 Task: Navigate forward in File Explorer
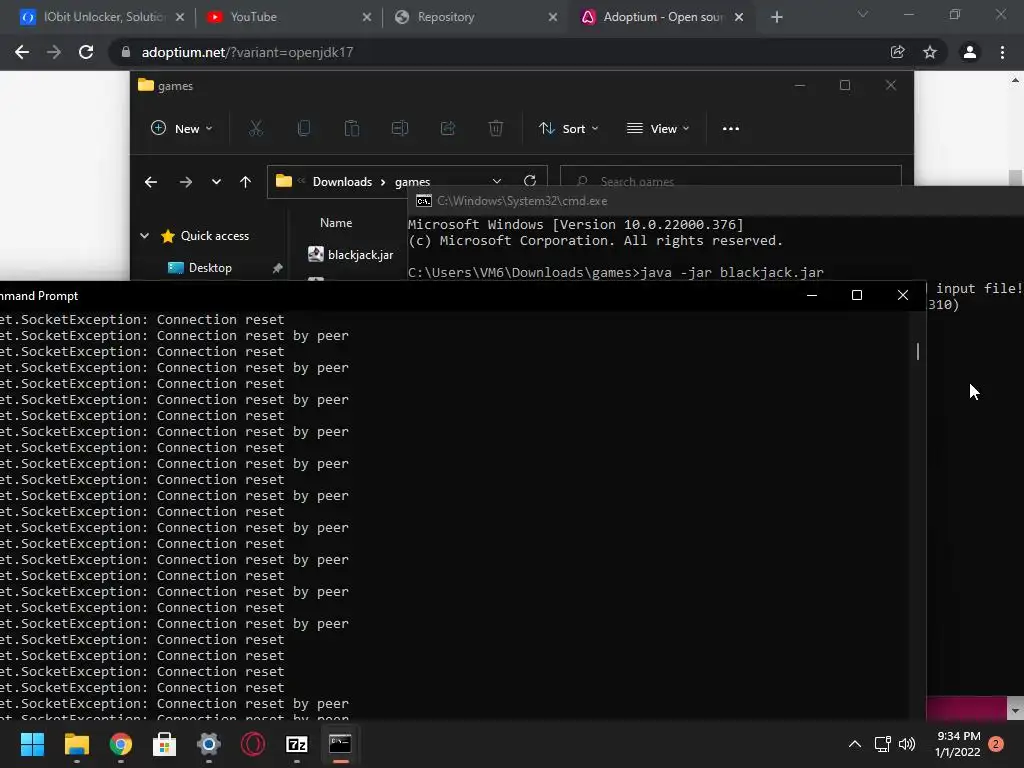coord(185,182)
